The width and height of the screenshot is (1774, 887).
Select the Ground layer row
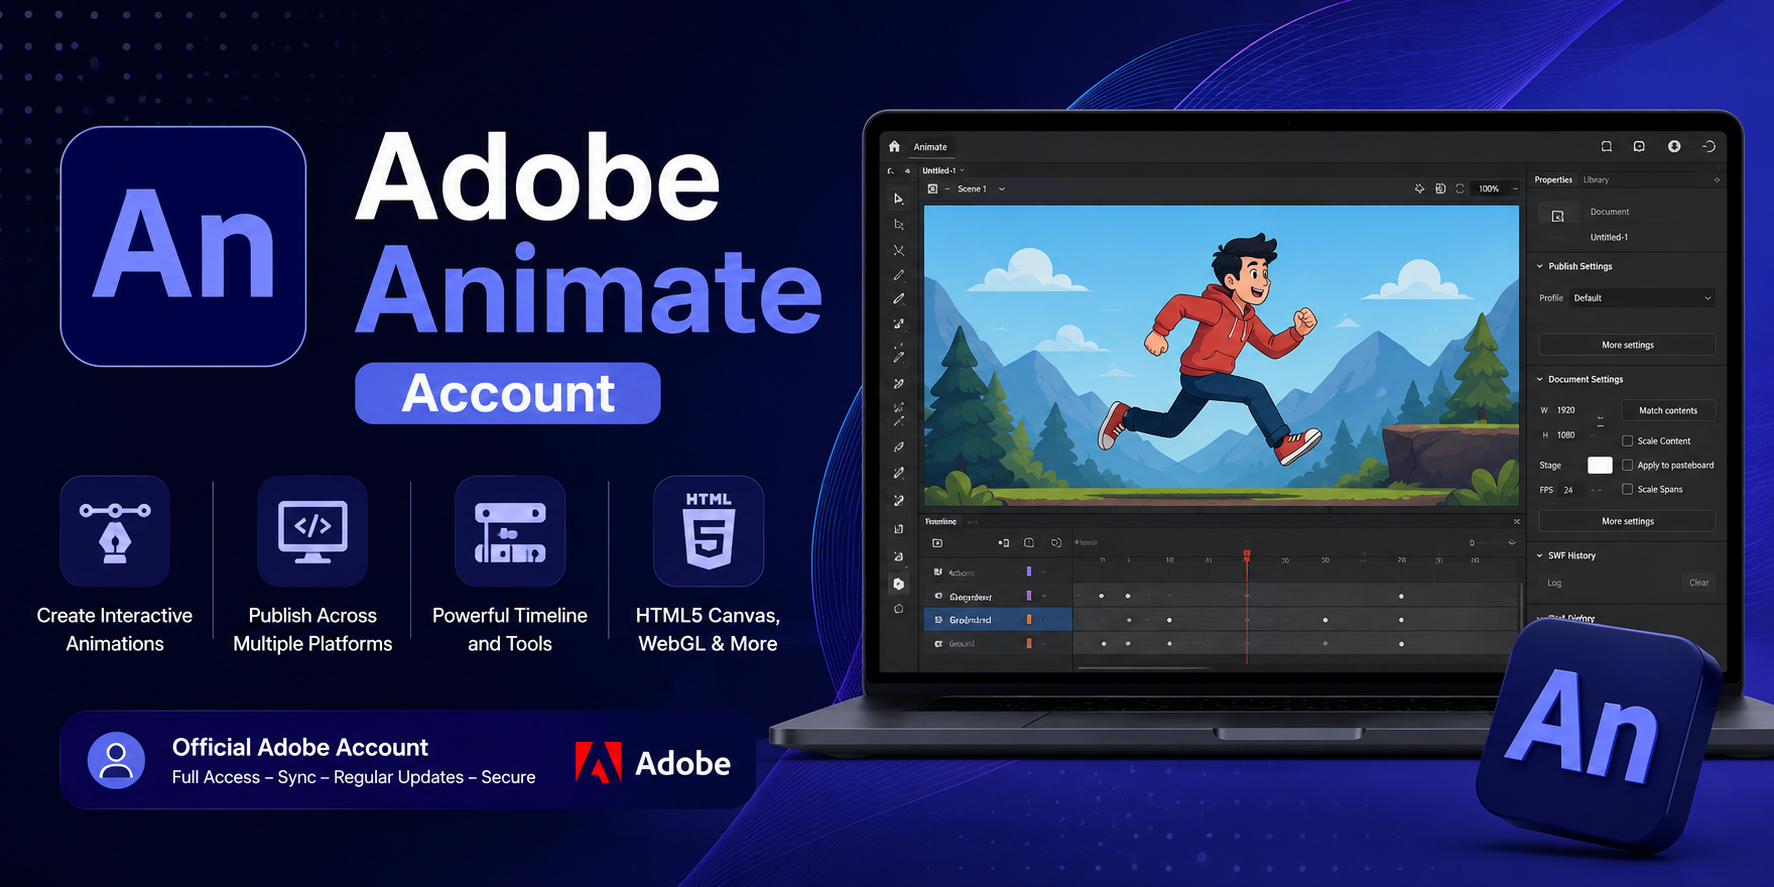click(998, 644)
